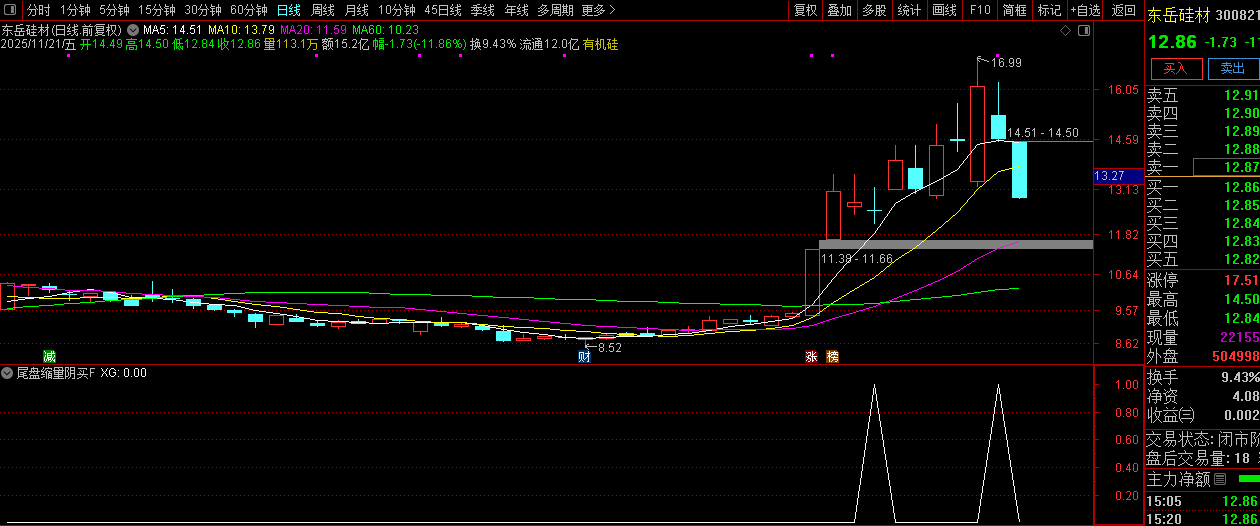The width and height of the screenshot is (1260, 526).
Task: Click the 财 financial report marker
Action: 584,356
